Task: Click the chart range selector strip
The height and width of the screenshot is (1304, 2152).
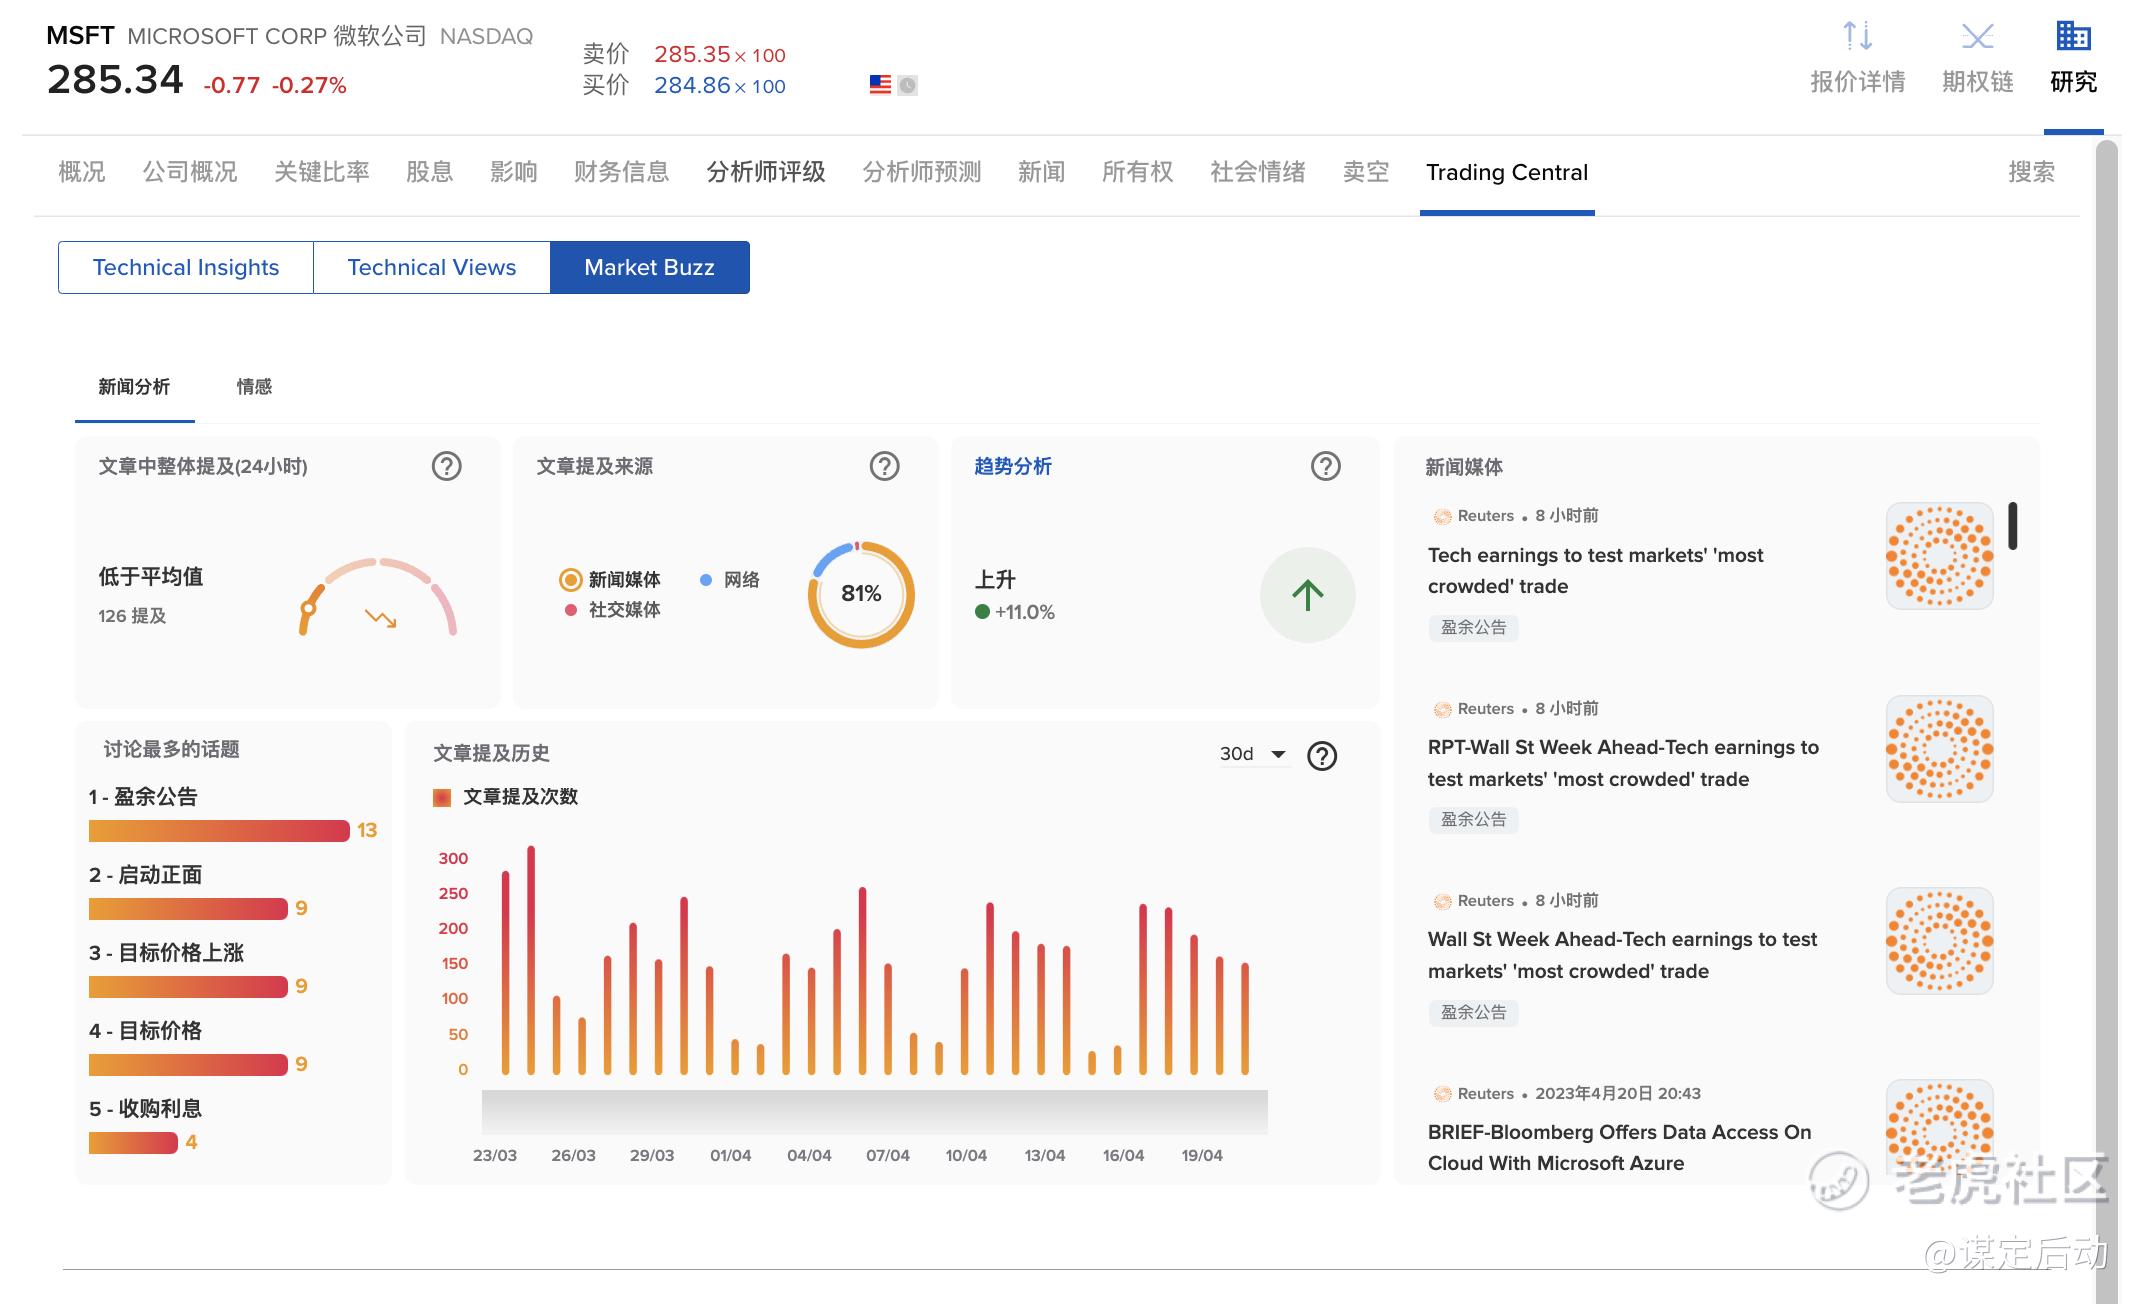Action: [874, 1112]
